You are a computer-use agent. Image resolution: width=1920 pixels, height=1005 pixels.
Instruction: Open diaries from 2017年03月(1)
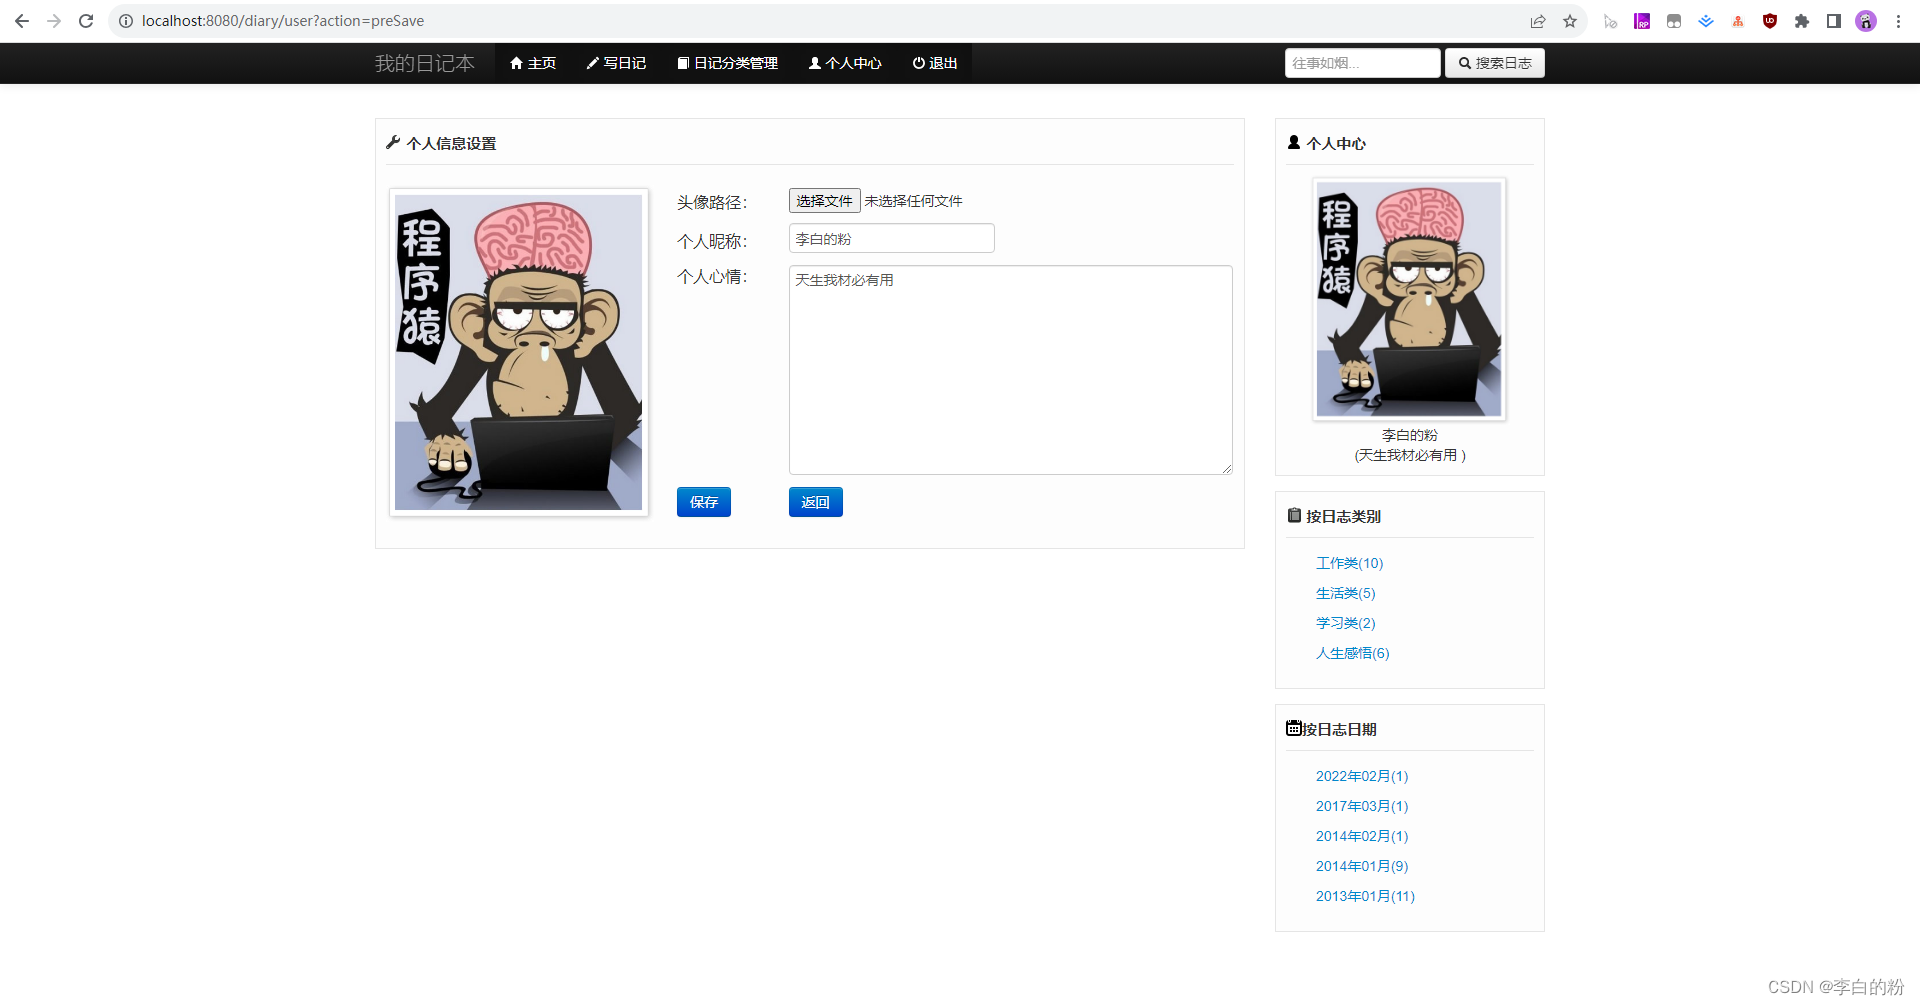click(1362, 806)
